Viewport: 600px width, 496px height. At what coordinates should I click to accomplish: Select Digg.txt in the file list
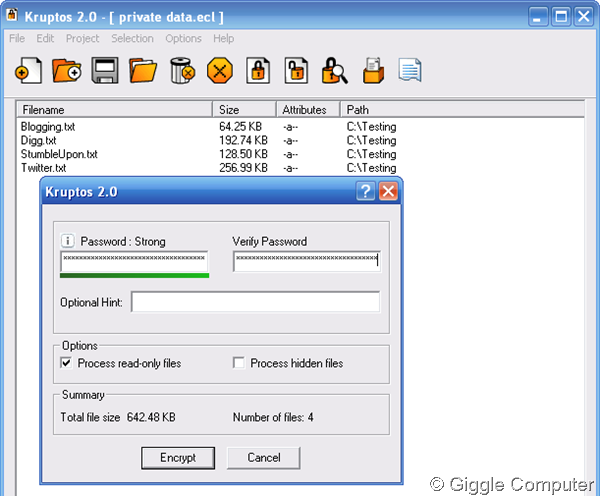point(38,140)
